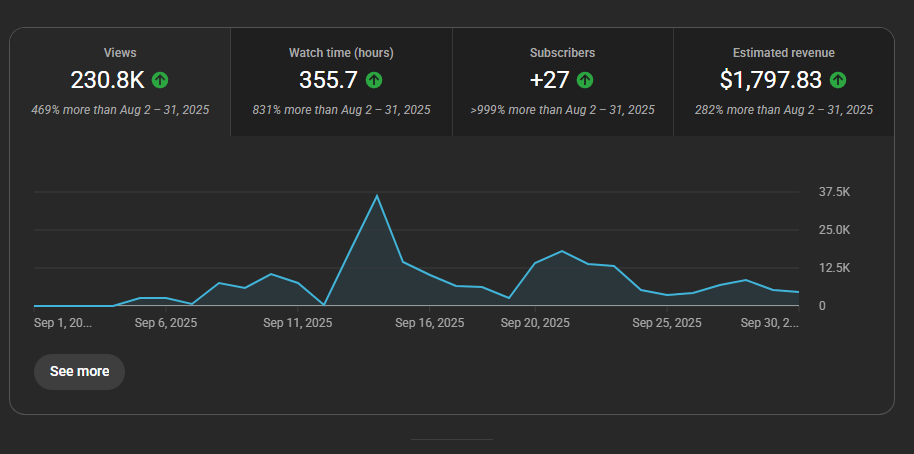Select the Sep 25, 2025 axis label
Screen dimensions: 914x454
(x=667, y=323)
